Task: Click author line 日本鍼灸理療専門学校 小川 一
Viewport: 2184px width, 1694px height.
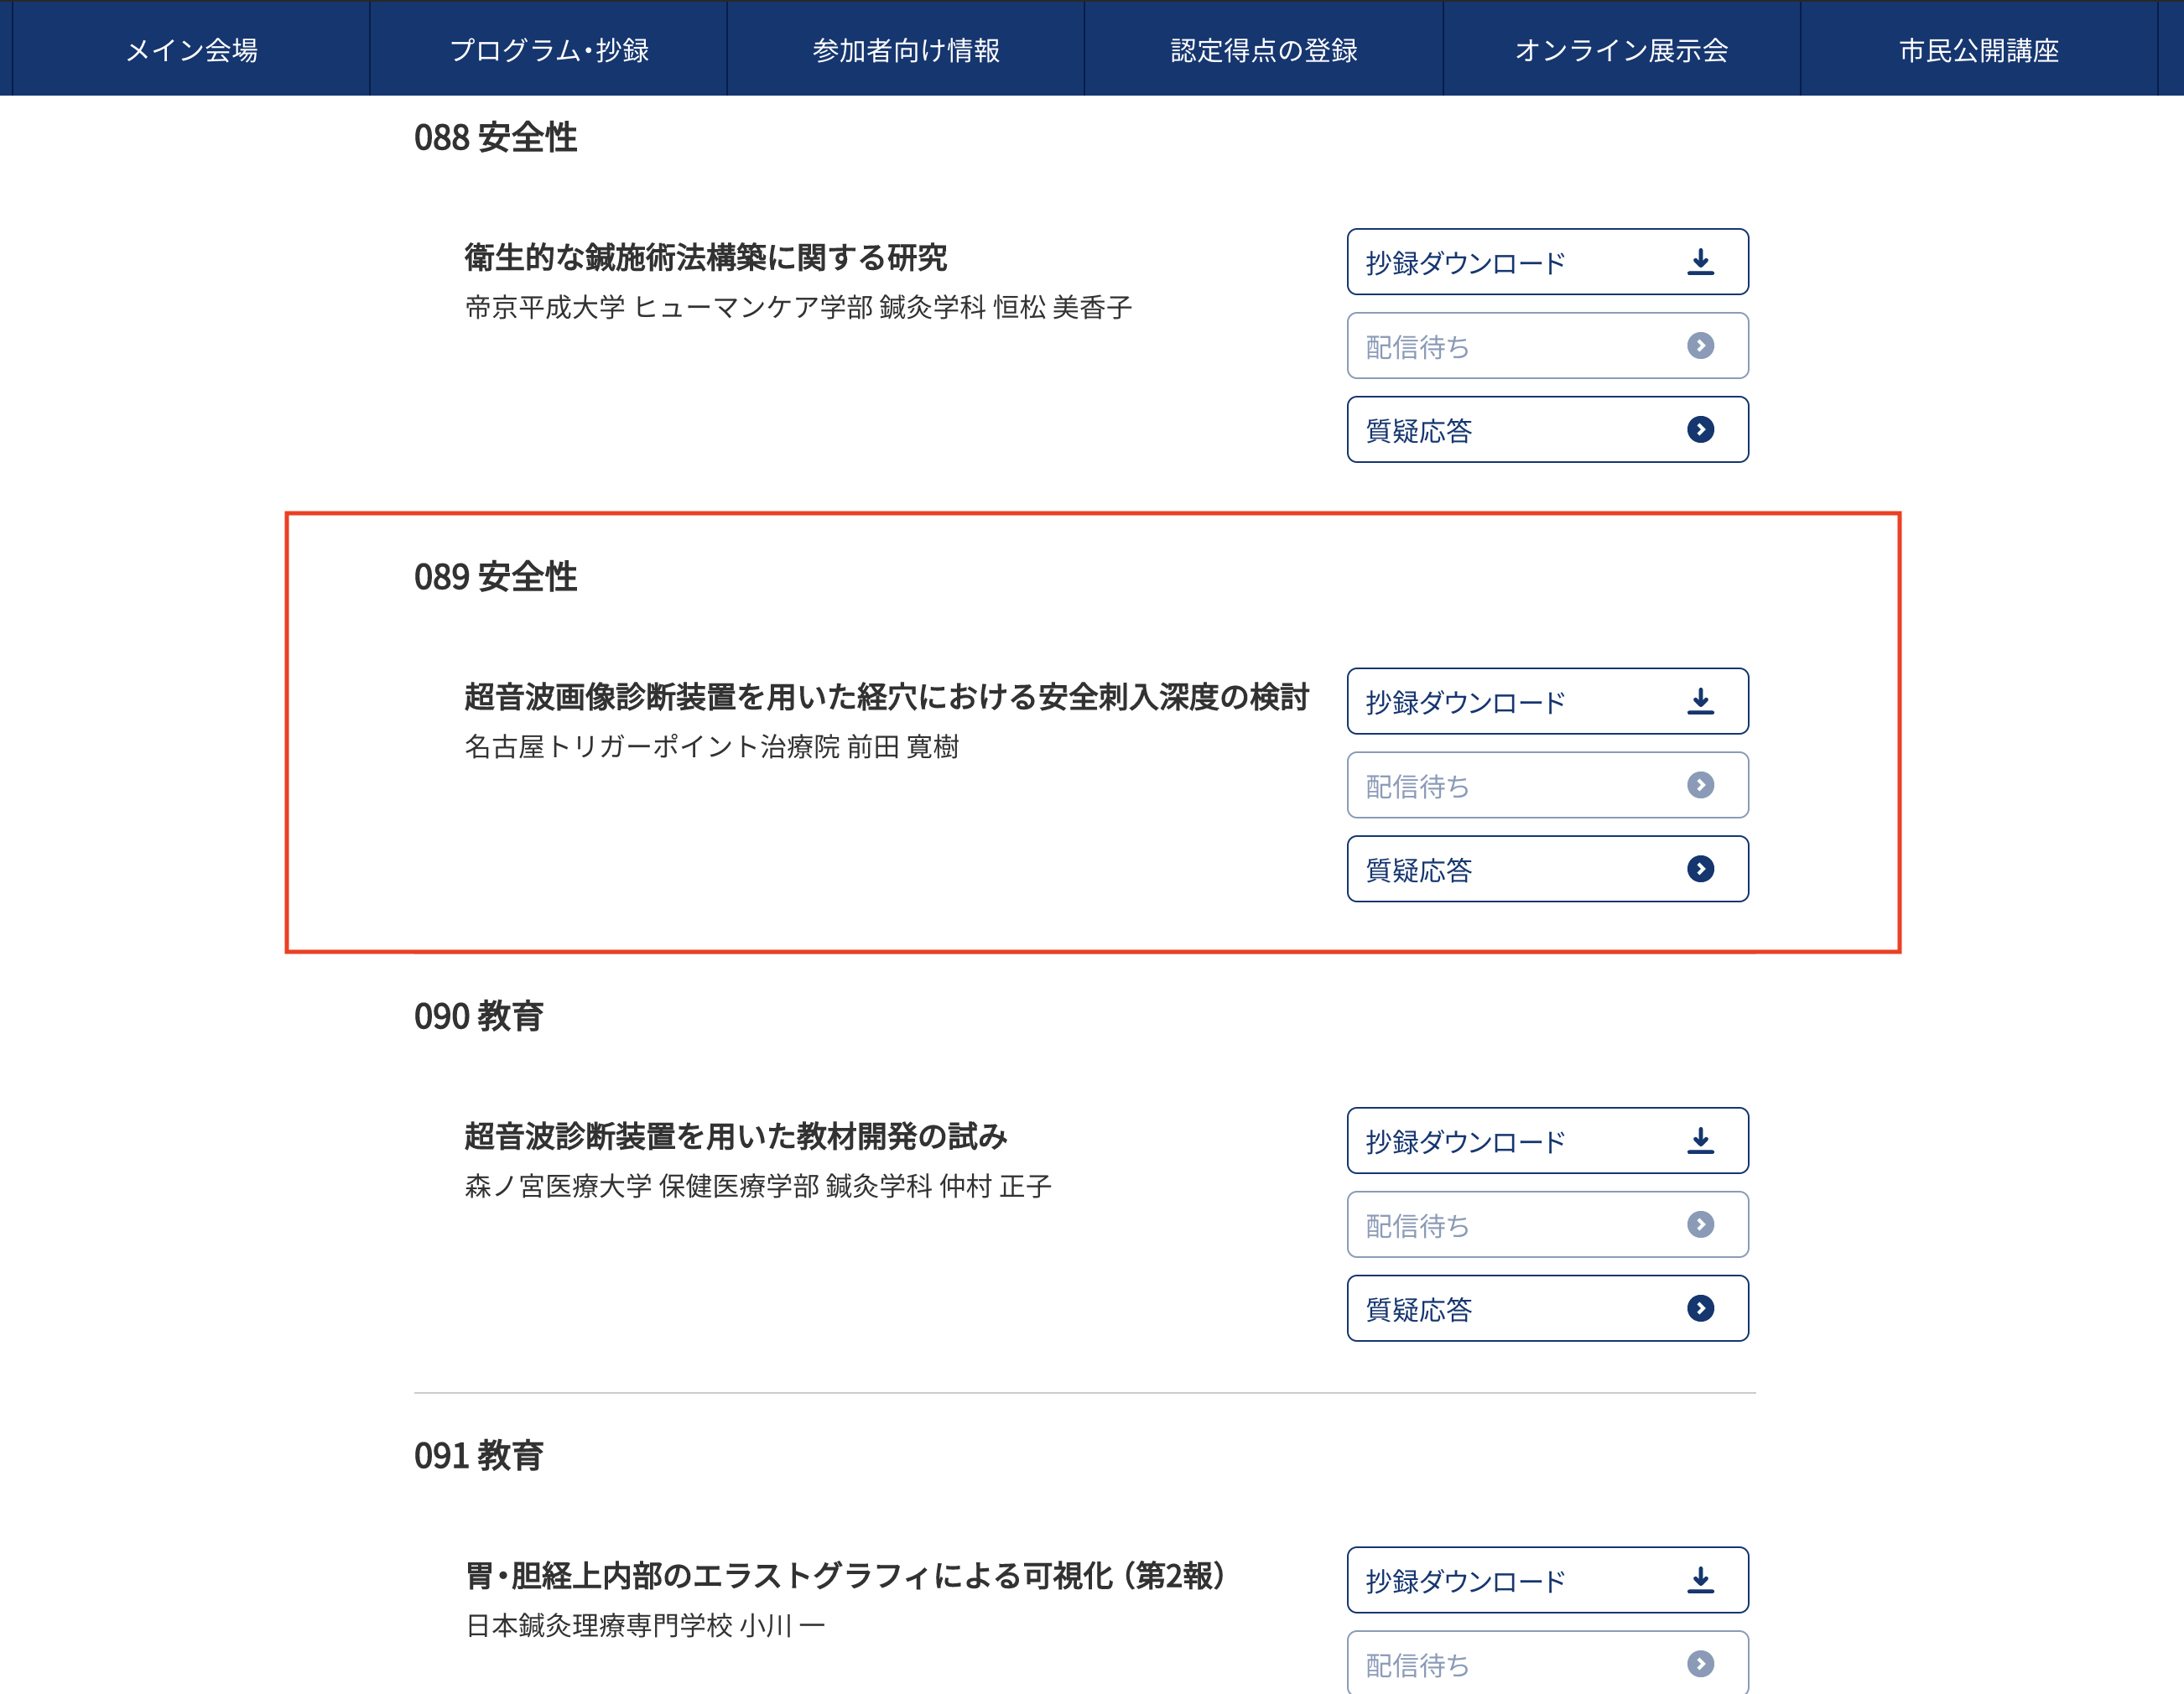Action: click(645, 1626)
